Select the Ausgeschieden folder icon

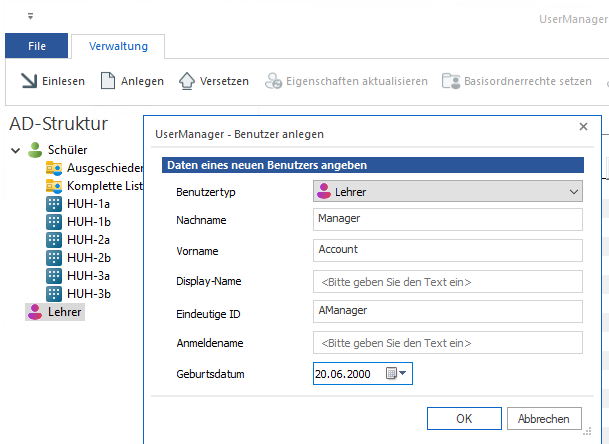click(55, 168)
